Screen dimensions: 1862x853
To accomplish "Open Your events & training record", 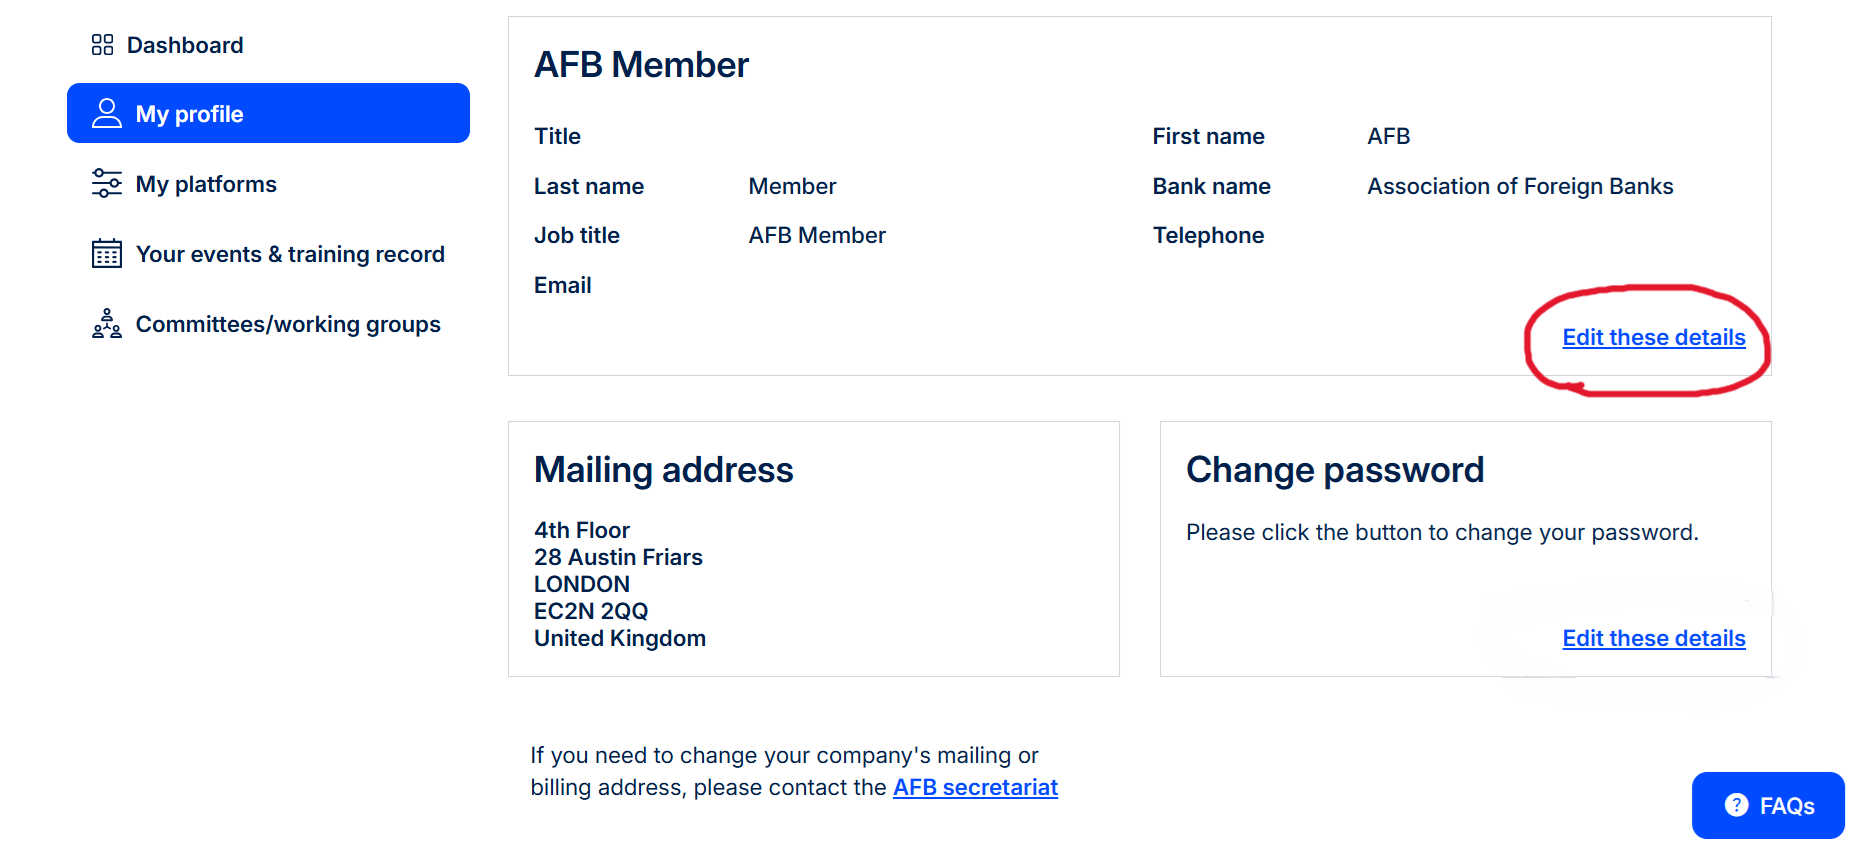I will pyautogui.click(x=268, y=254).
